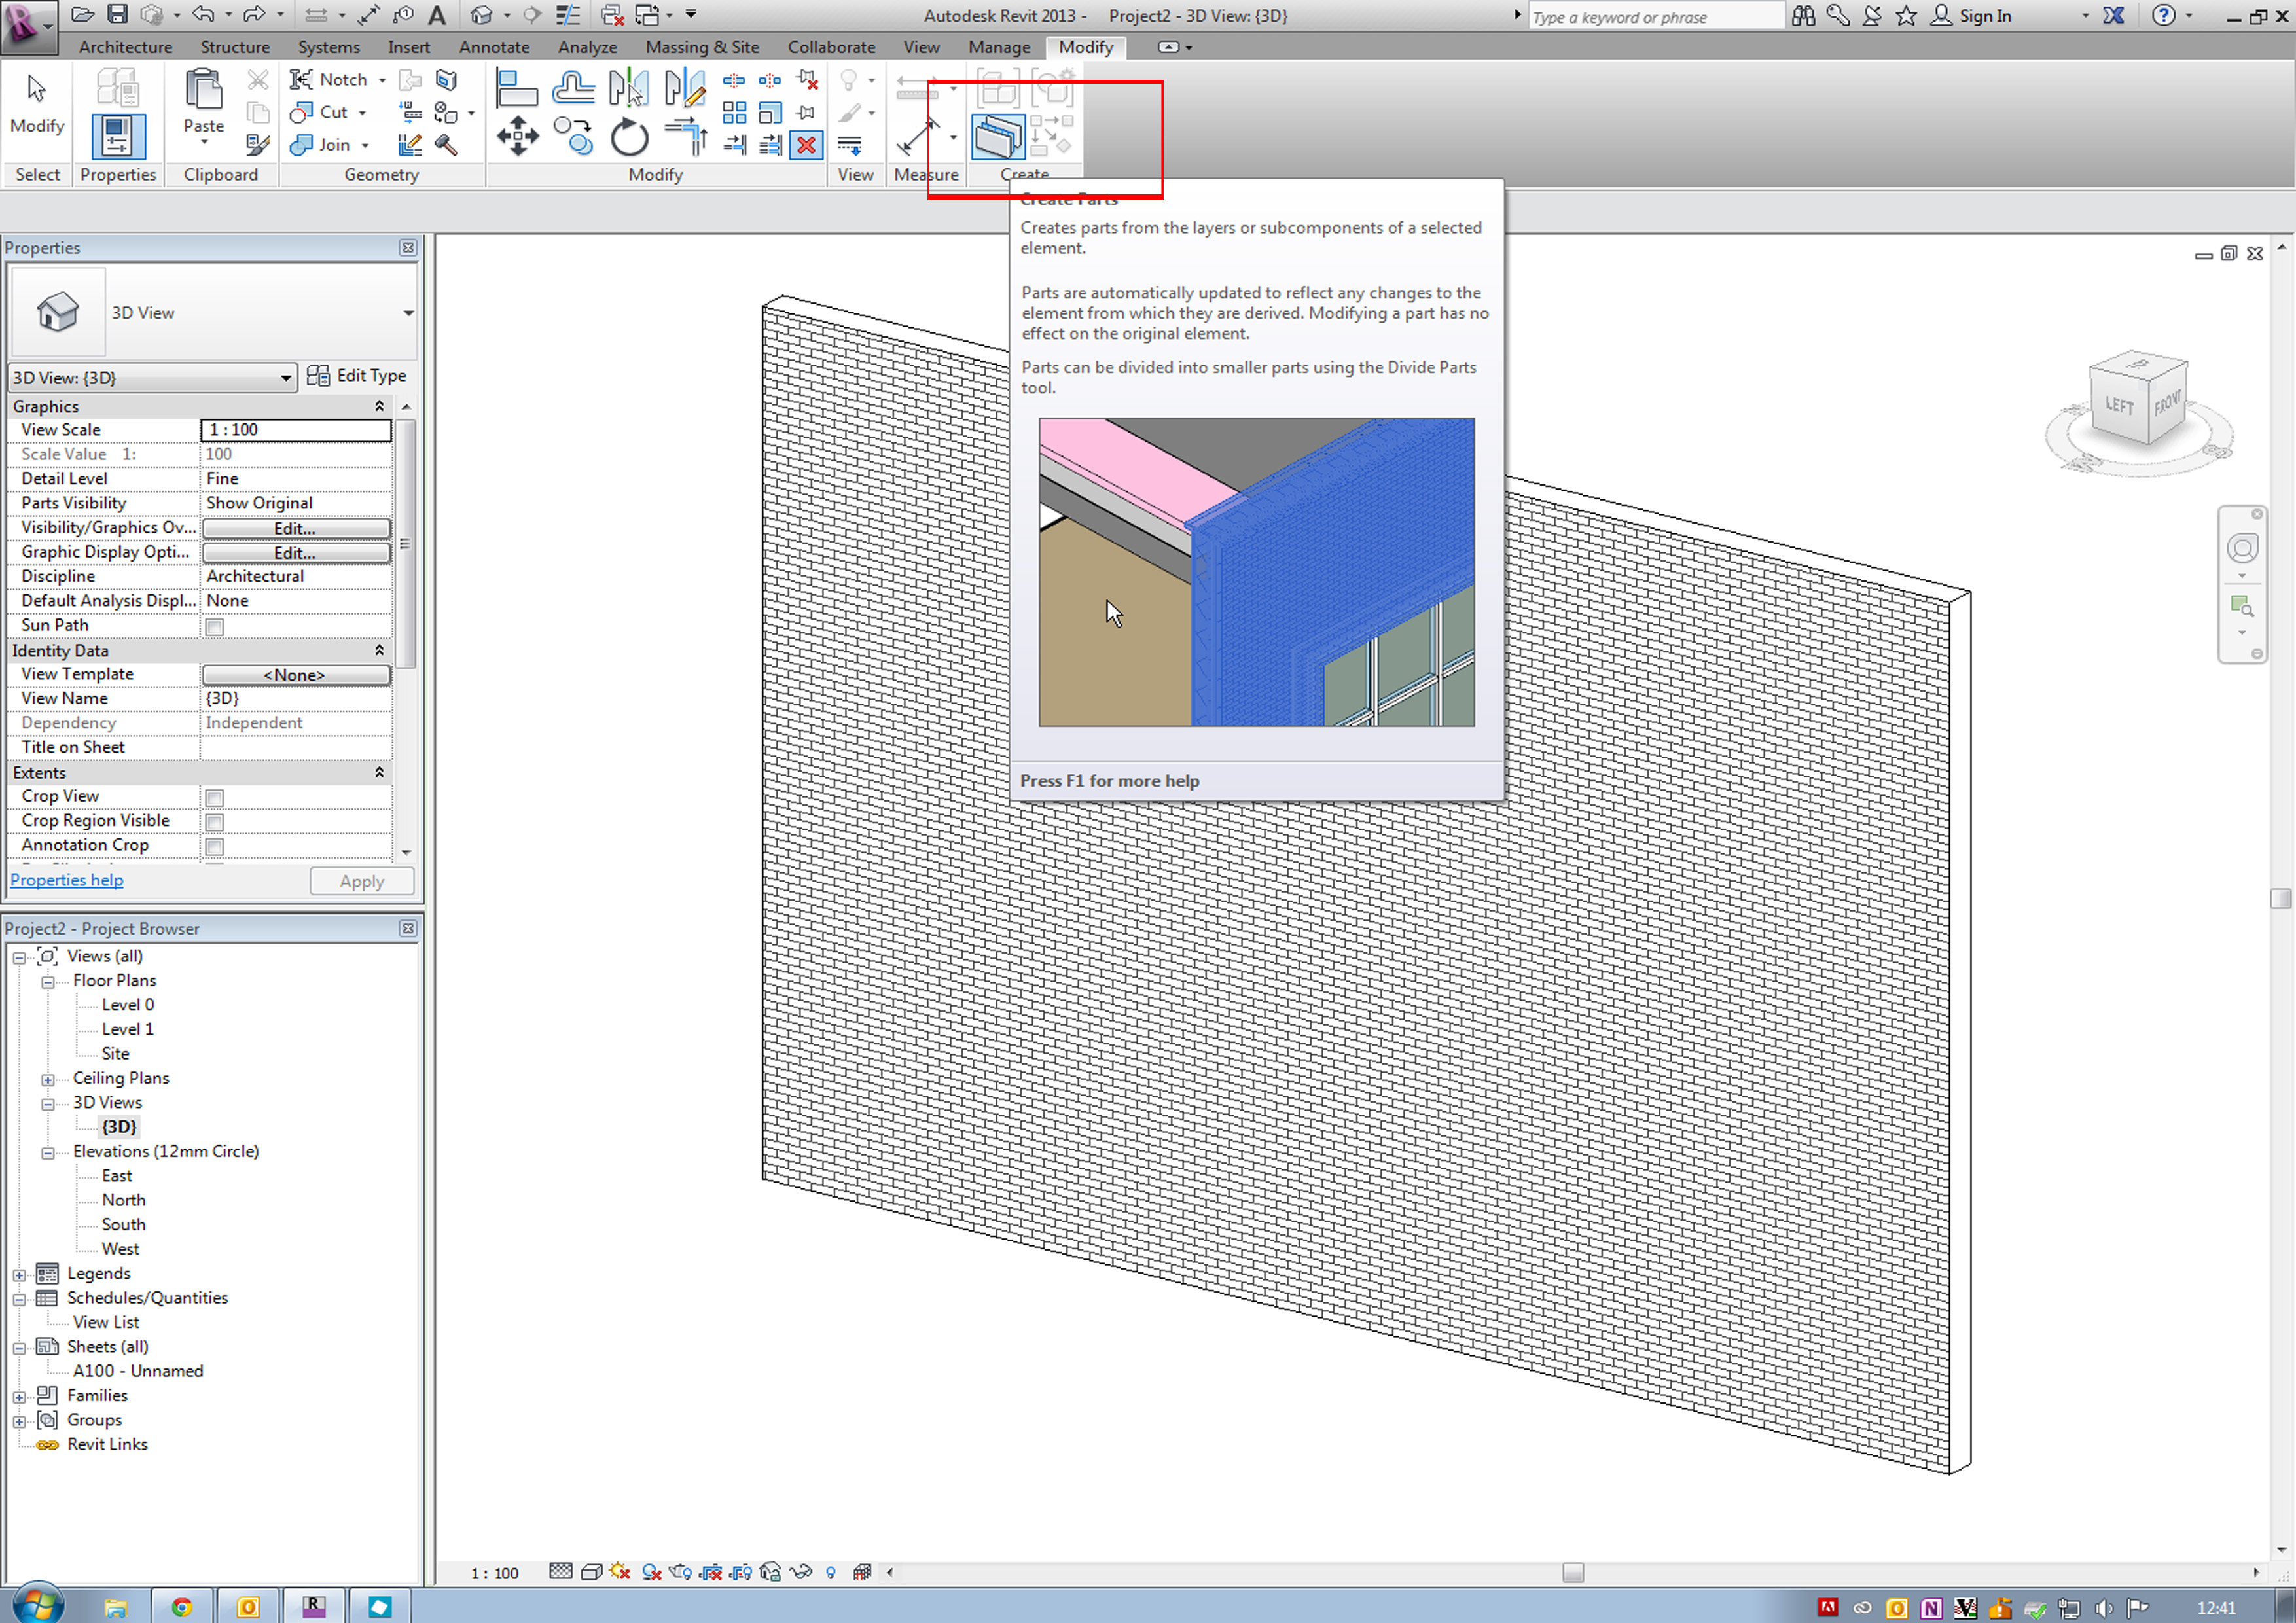Switch to the Annotate ribbon tab

pos(494,47)
